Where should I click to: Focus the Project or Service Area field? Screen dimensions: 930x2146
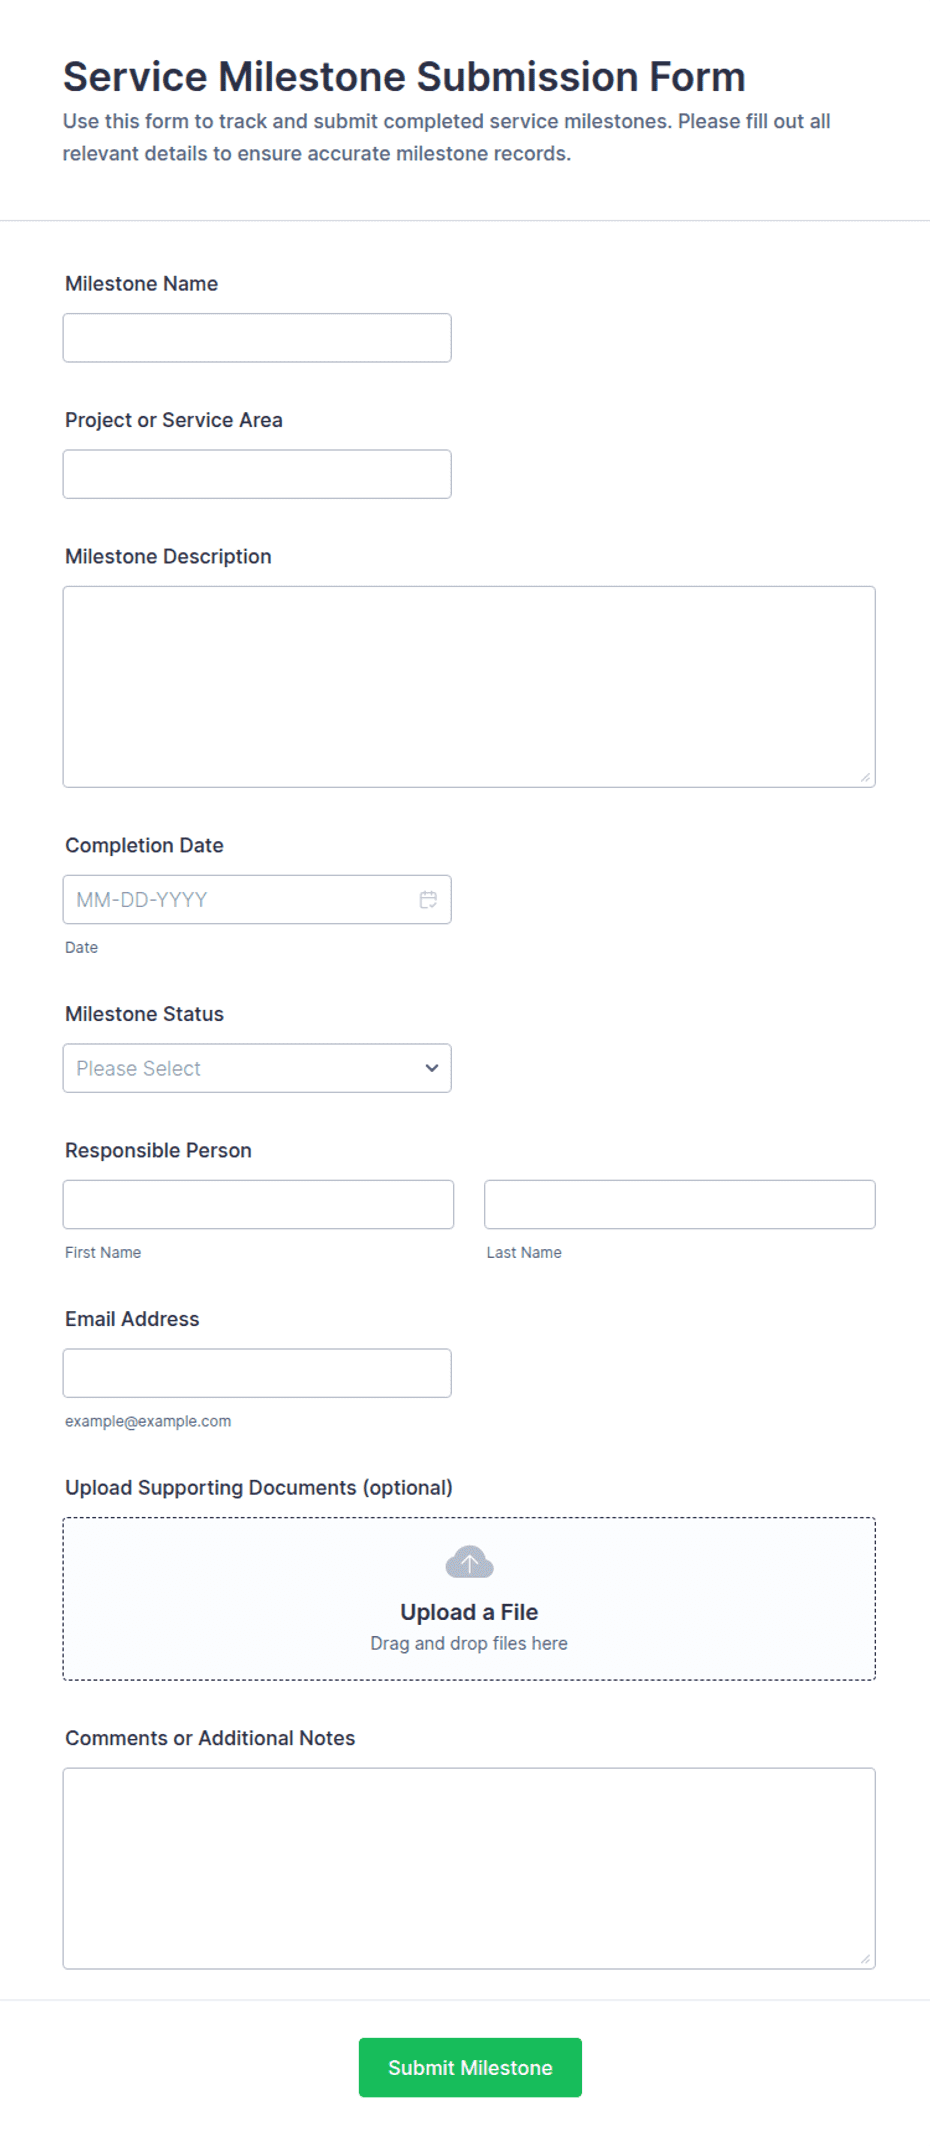257,474
